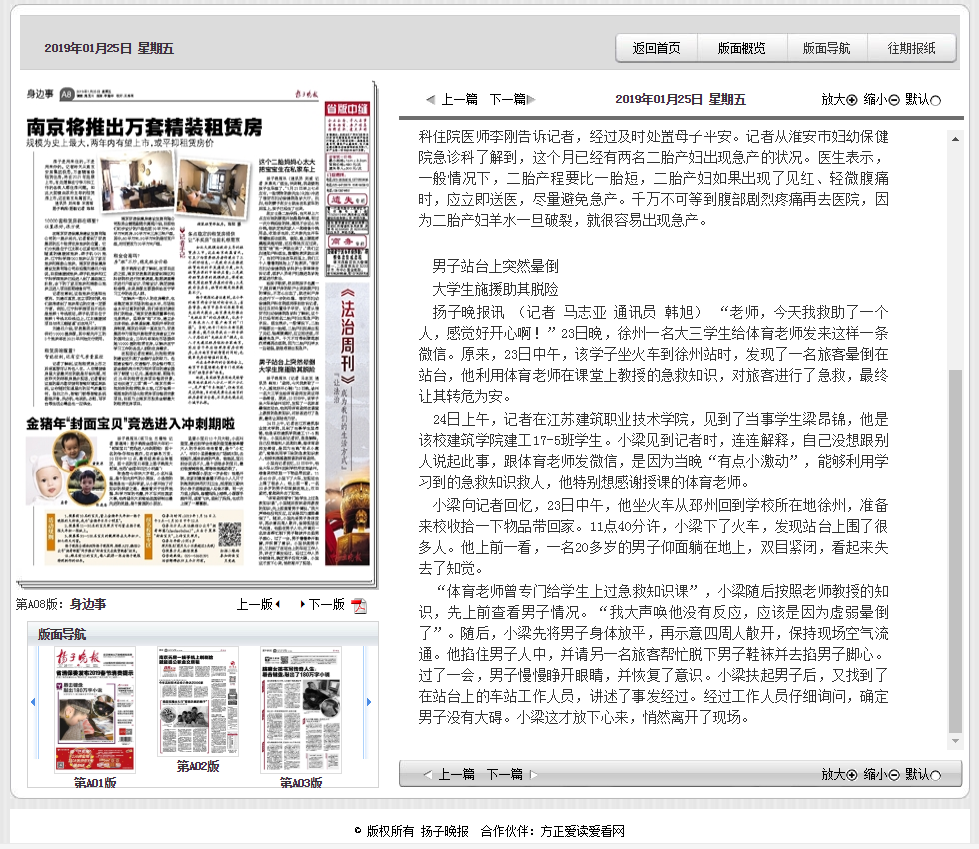This screenshot has height=849, width=979.
Task: Open 版面导航 tab in top bar
Action: (826, 48)
